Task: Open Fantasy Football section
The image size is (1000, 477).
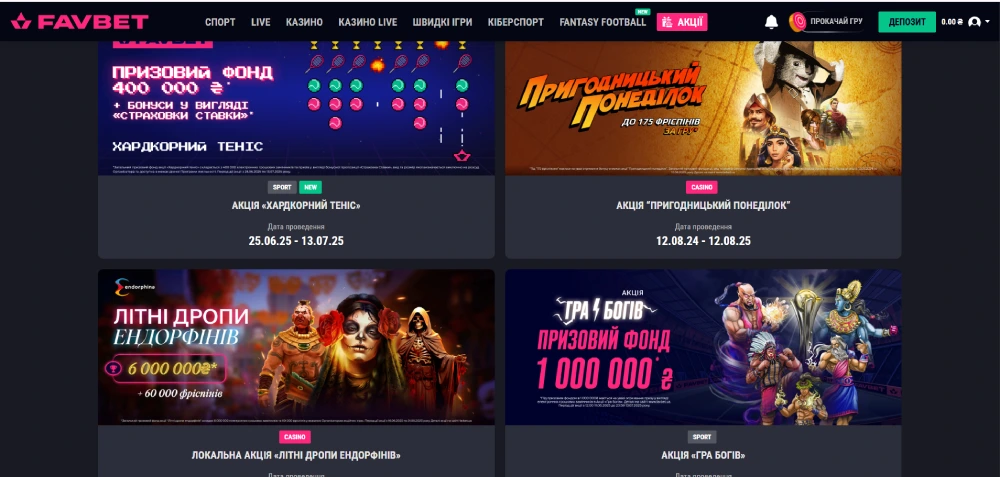Action: pos(603,22)
